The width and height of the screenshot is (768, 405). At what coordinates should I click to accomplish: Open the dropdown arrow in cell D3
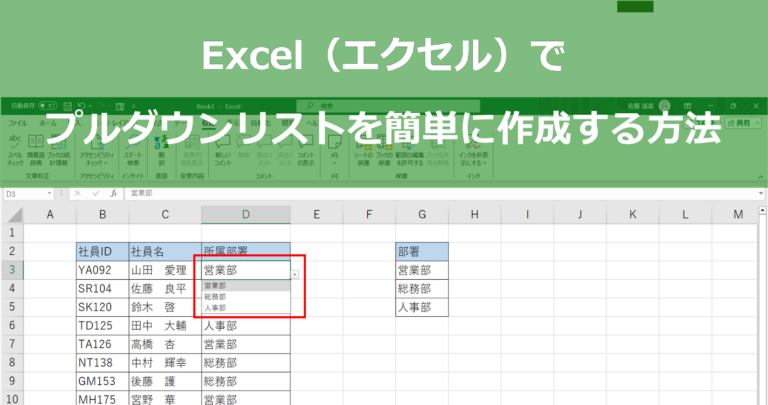(x=295, y=273)
